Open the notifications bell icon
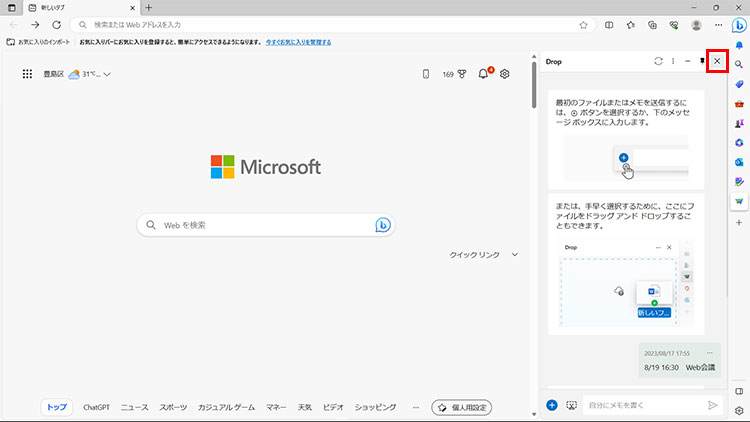The height and width of the screenshot is (422, 750). point(484,74)
